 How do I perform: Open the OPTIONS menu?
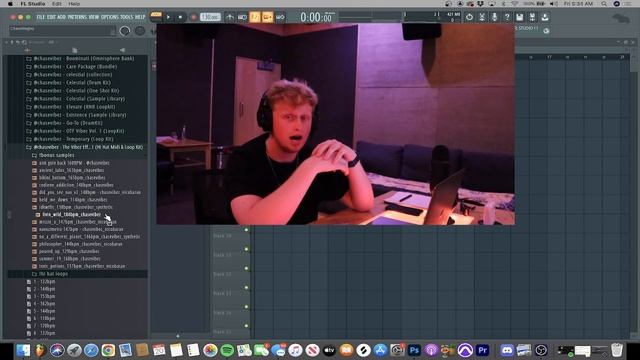coord(109,17)
